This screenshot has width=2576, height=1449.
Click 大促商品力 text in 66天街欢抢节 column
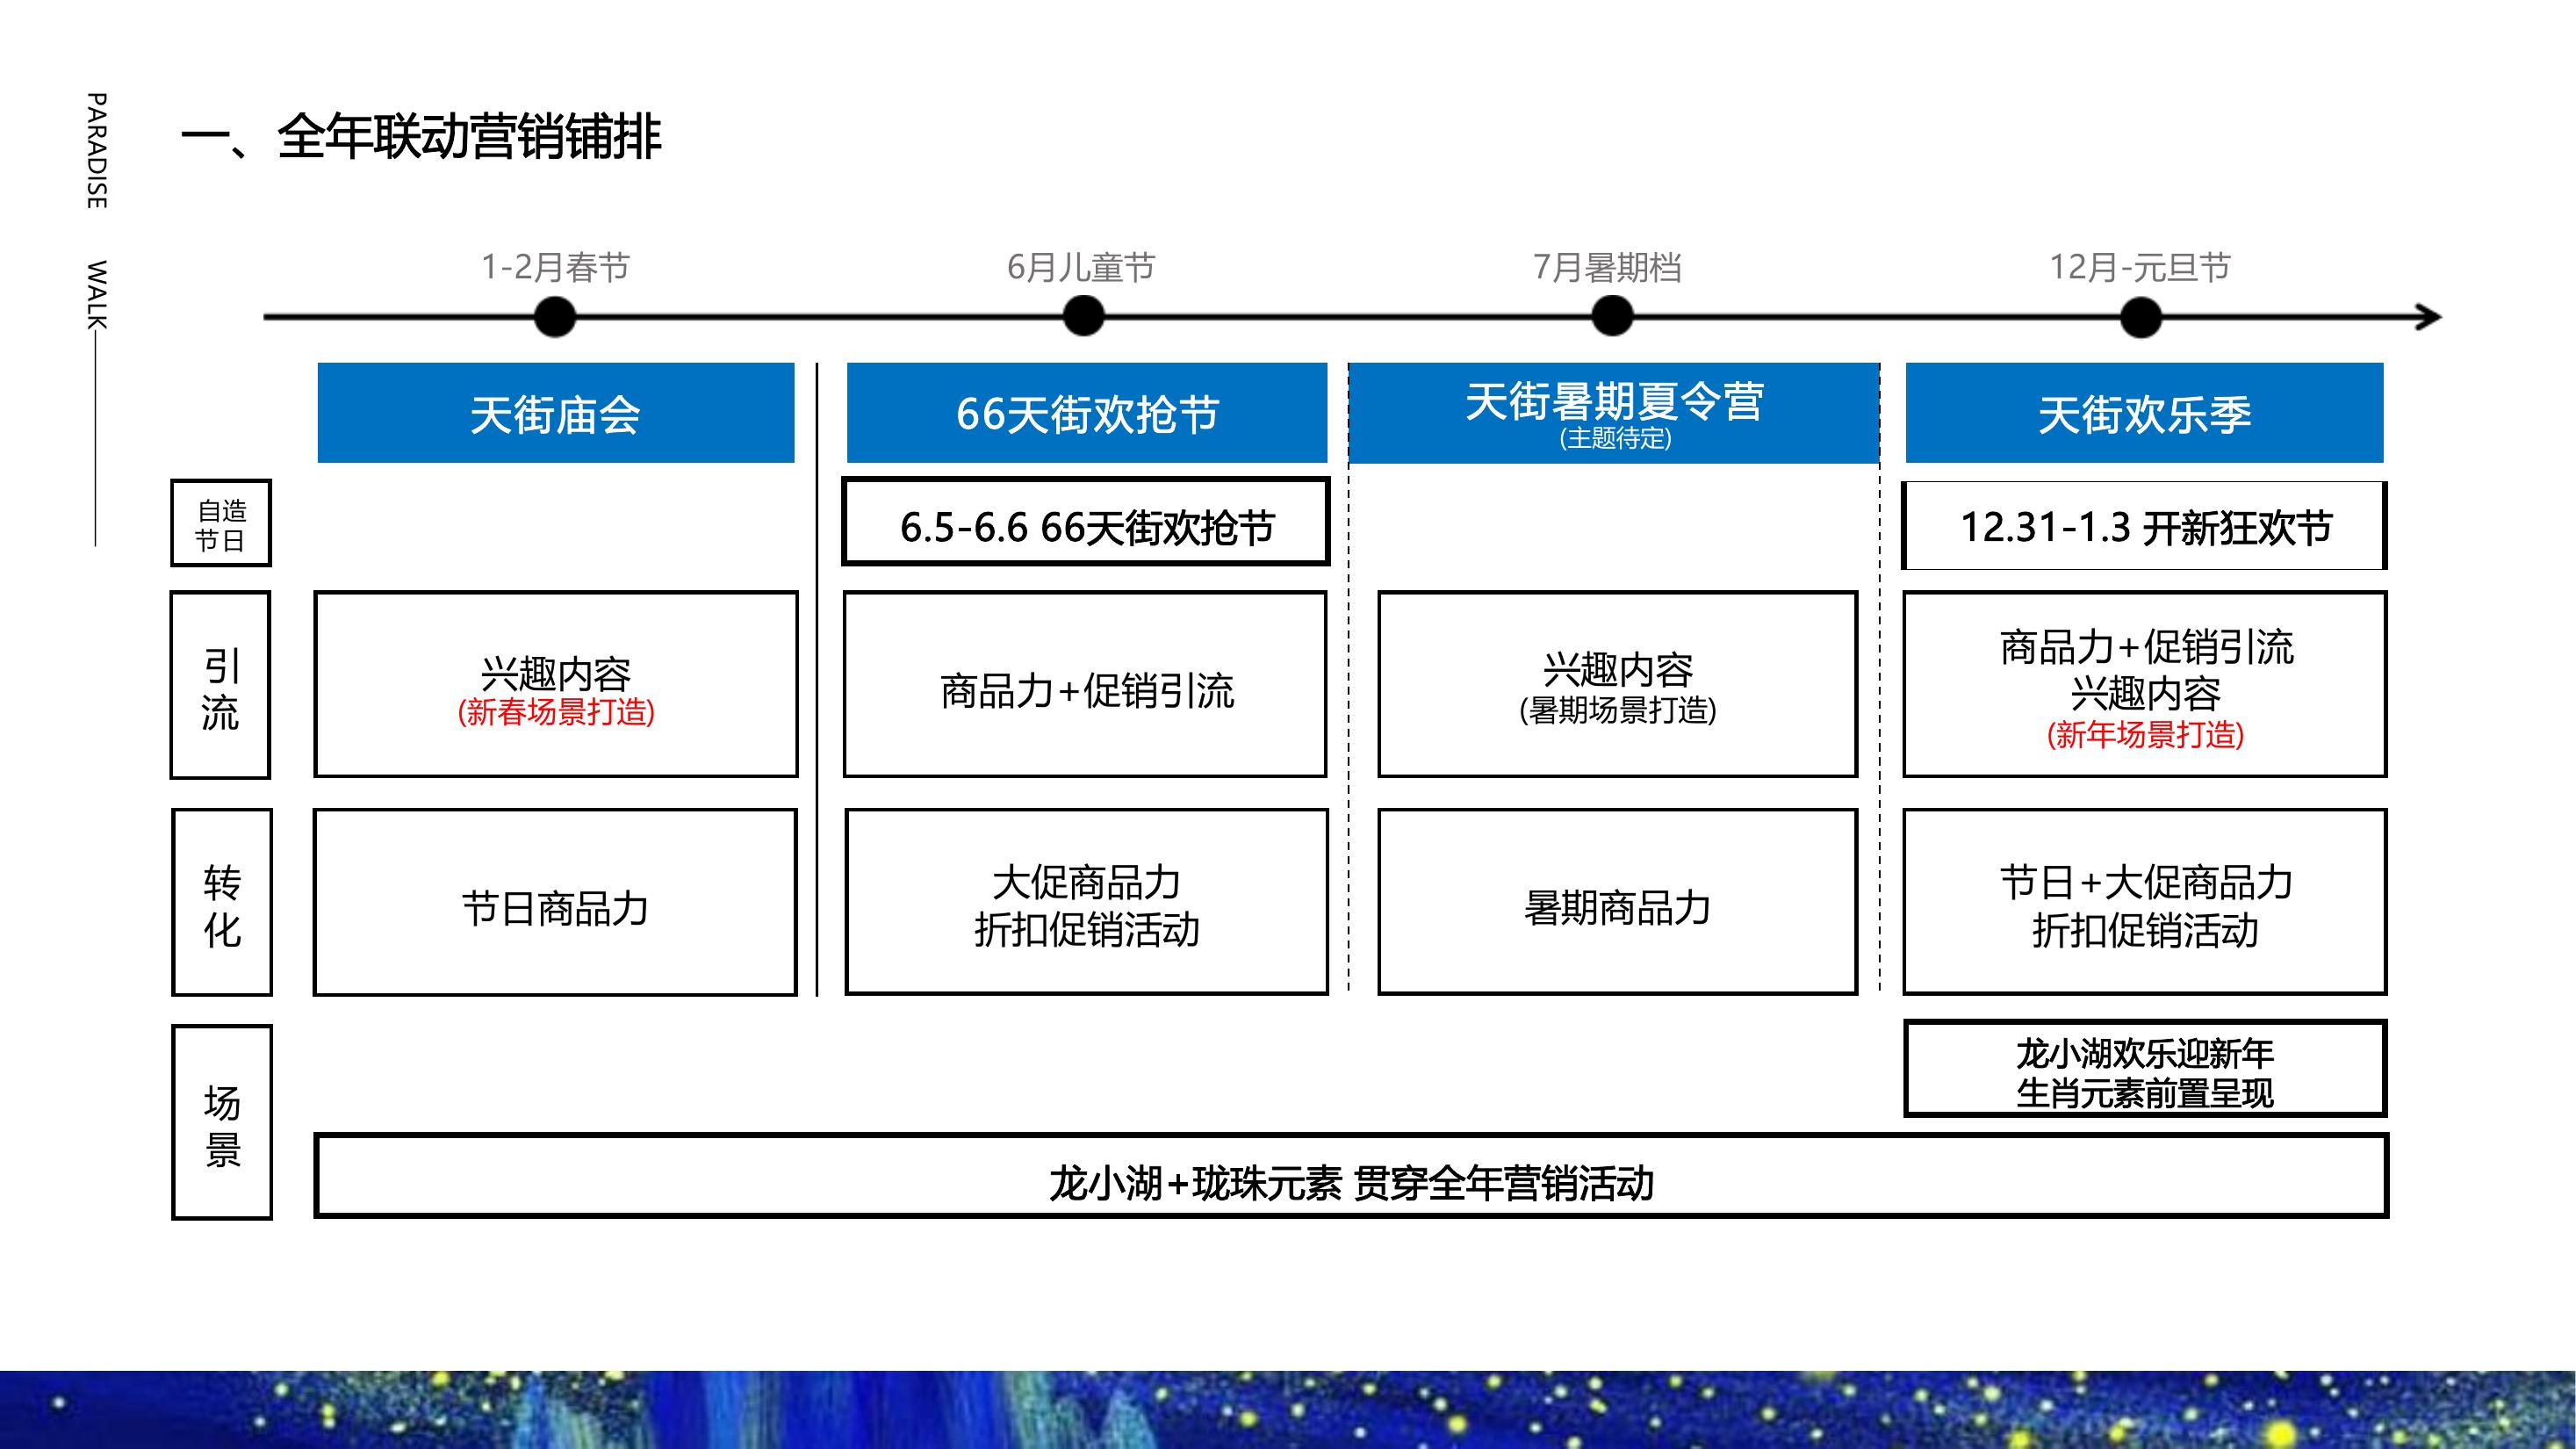pos(1087,883)
